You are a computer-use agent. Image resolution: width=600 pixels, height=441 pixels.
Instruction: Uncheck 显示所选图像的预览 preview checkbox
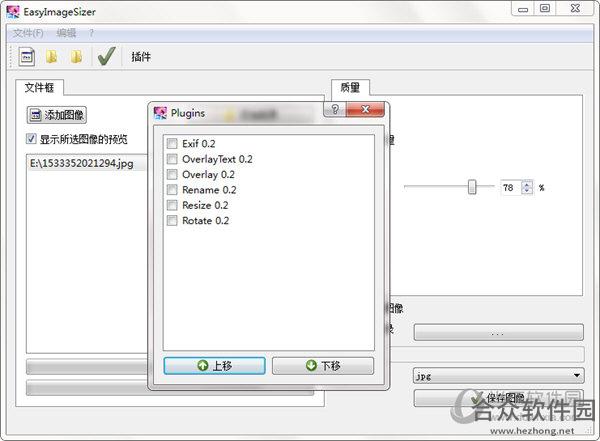(31, 139)
